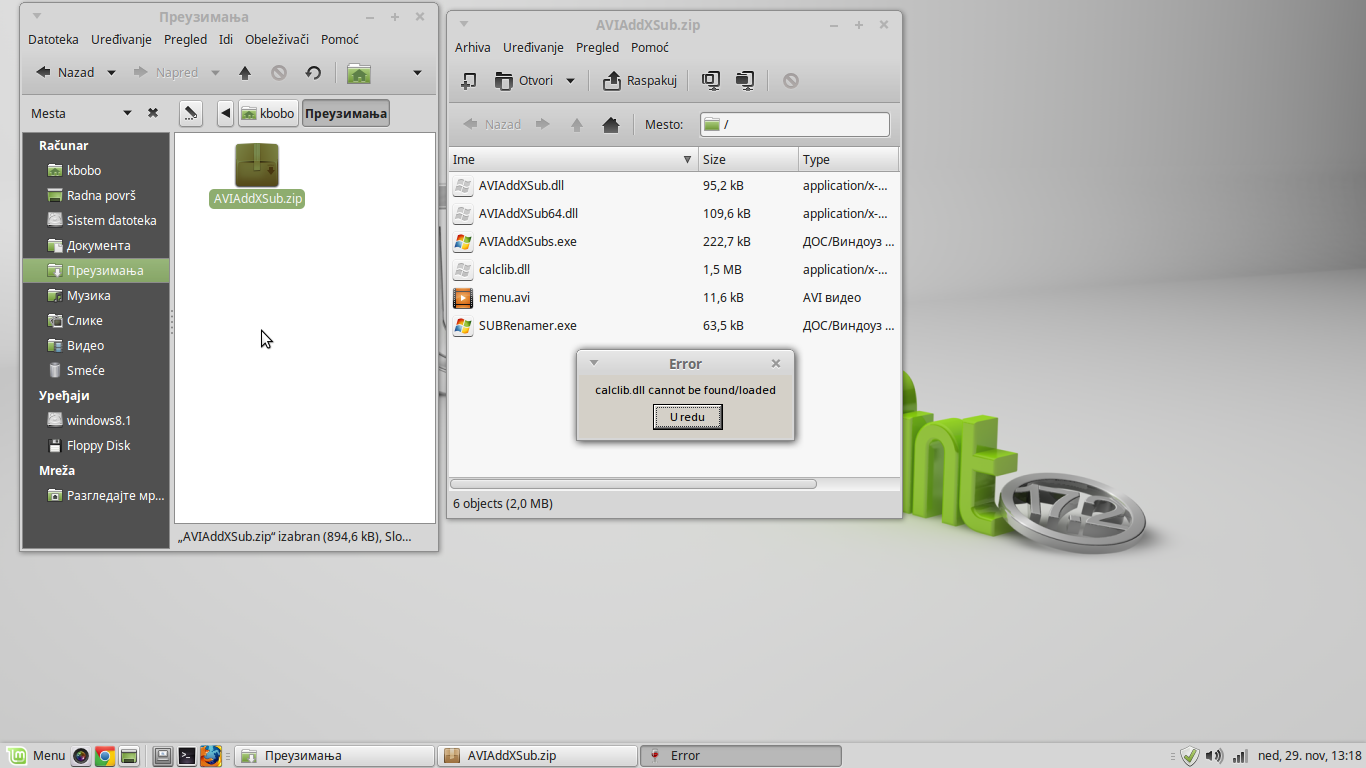Click Napred in the file manager toolbar
Viewport: 1366px width, 768px height.
coord(166,72)
